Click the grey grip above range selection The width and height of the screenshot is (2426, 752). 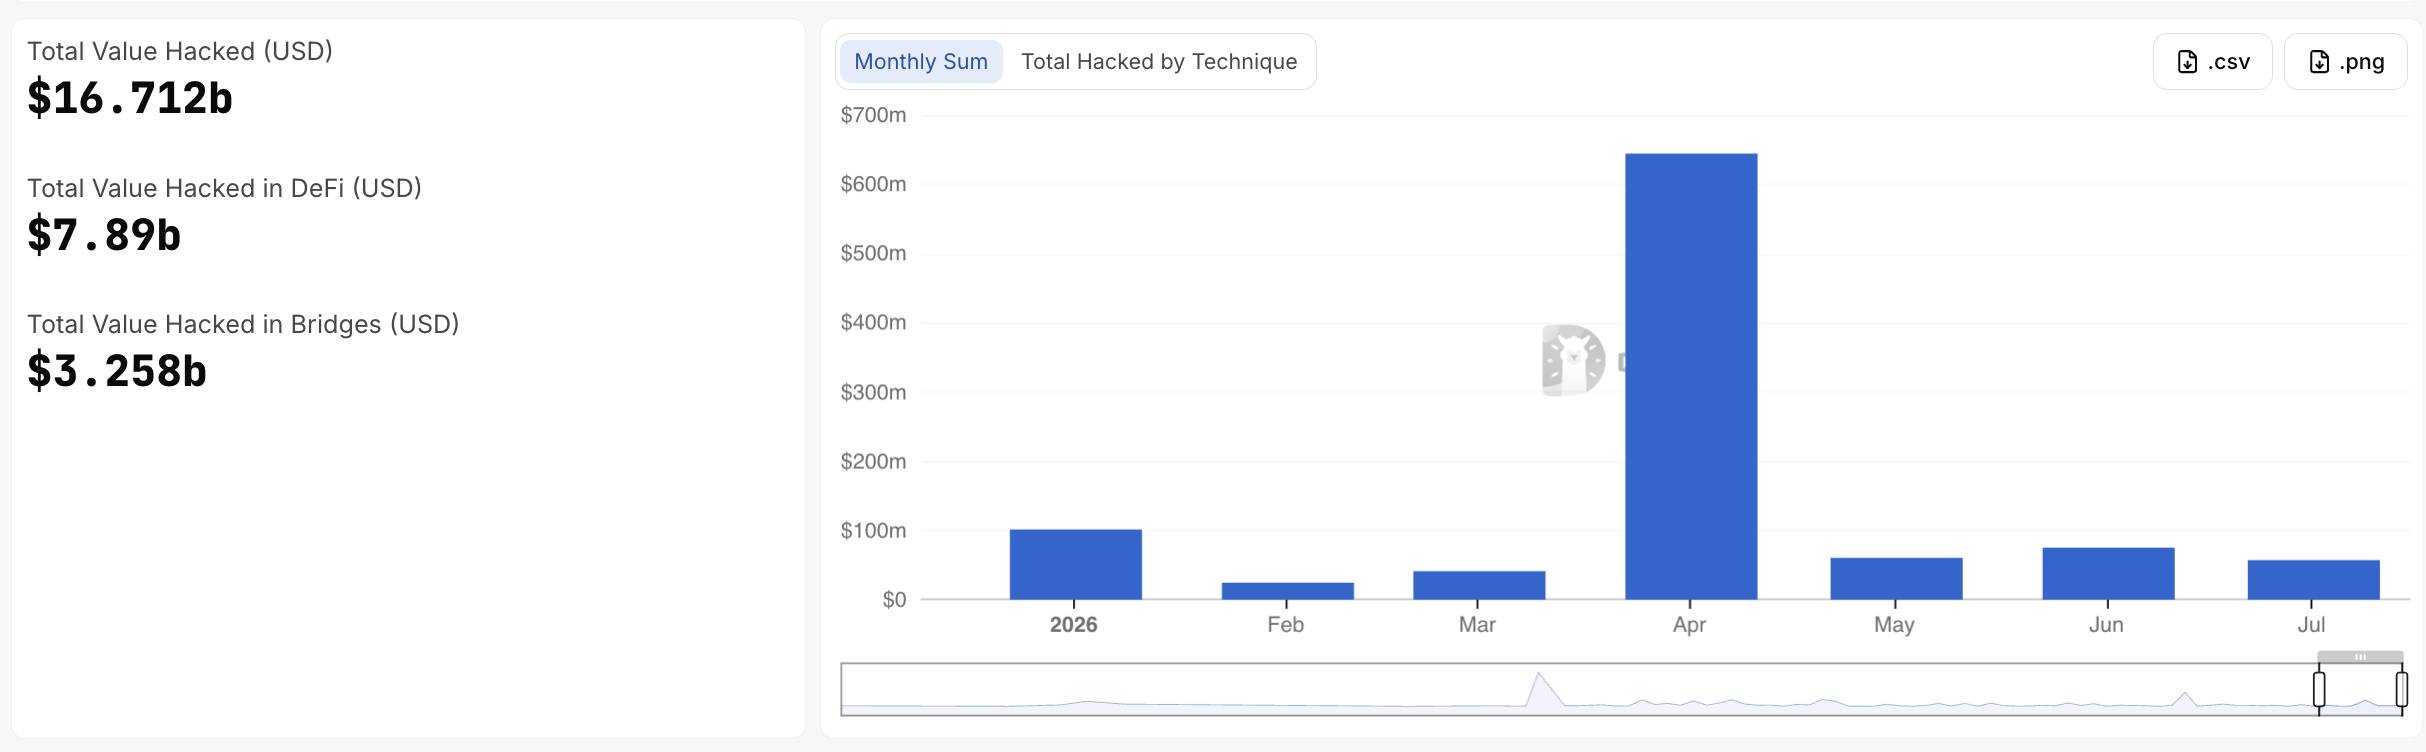click(x=2360, y=657)
